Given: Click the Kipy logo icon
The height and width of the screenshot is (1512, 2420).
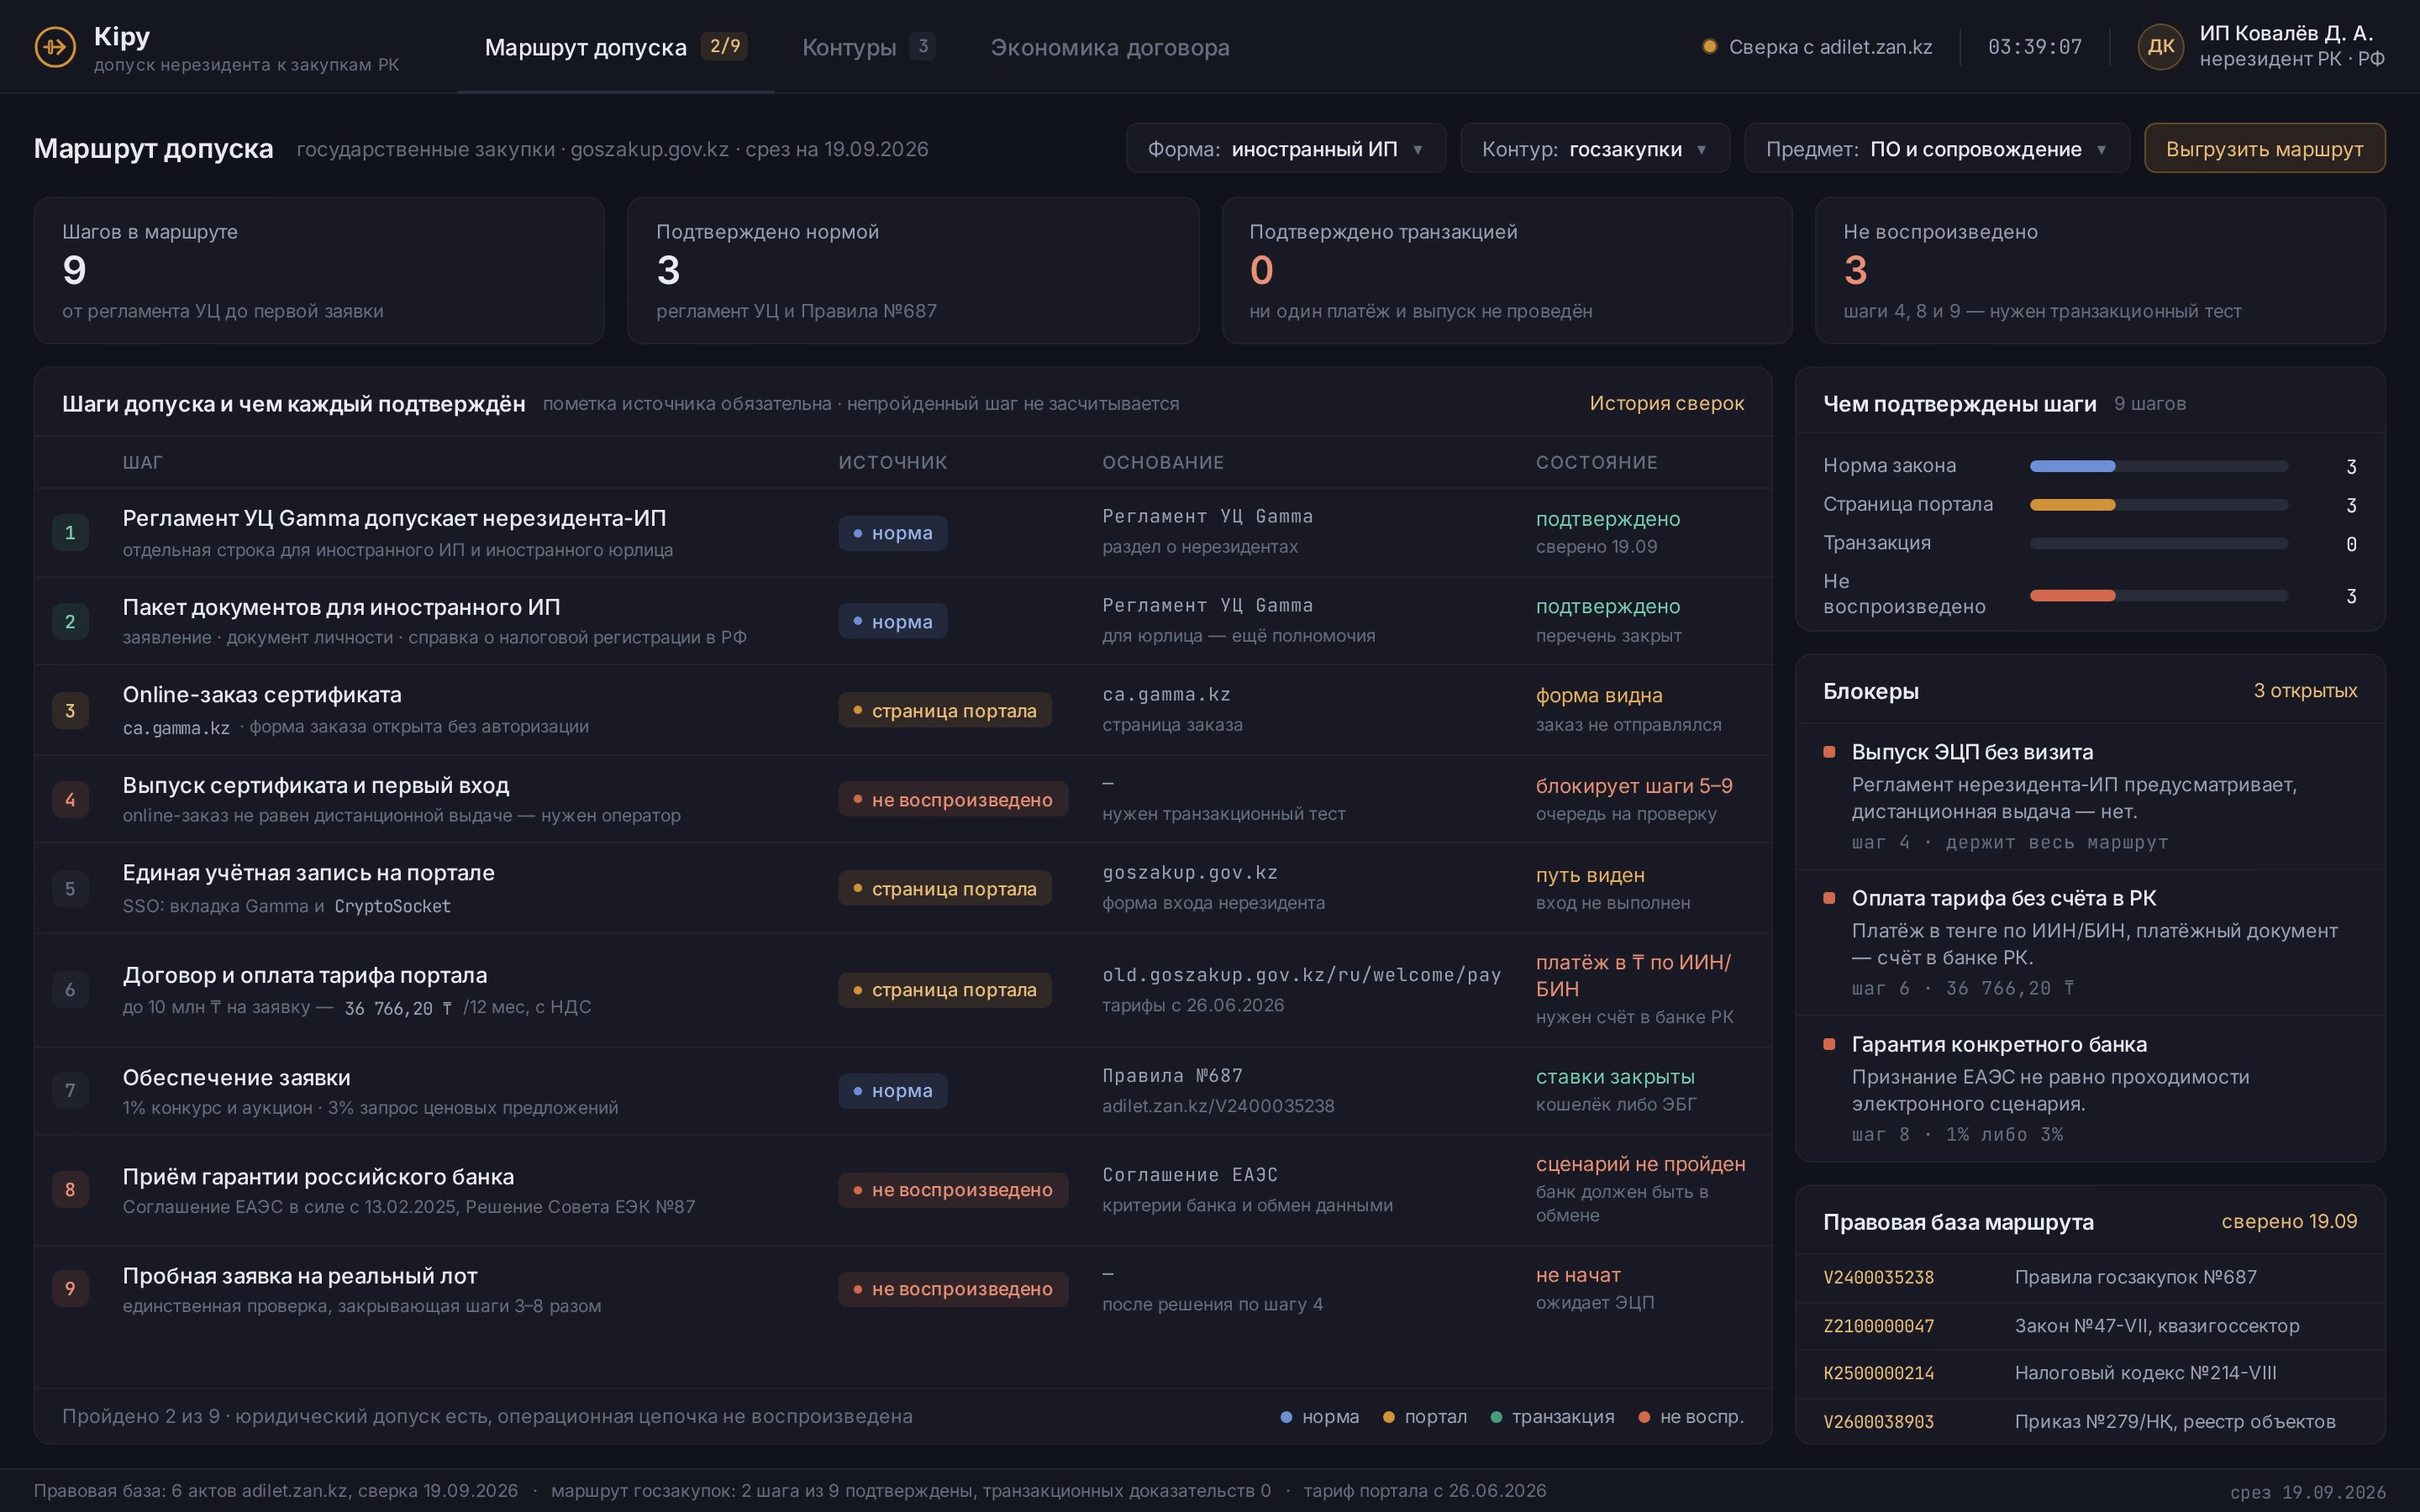Looking at the screenshot, I should tap(55, 47).
